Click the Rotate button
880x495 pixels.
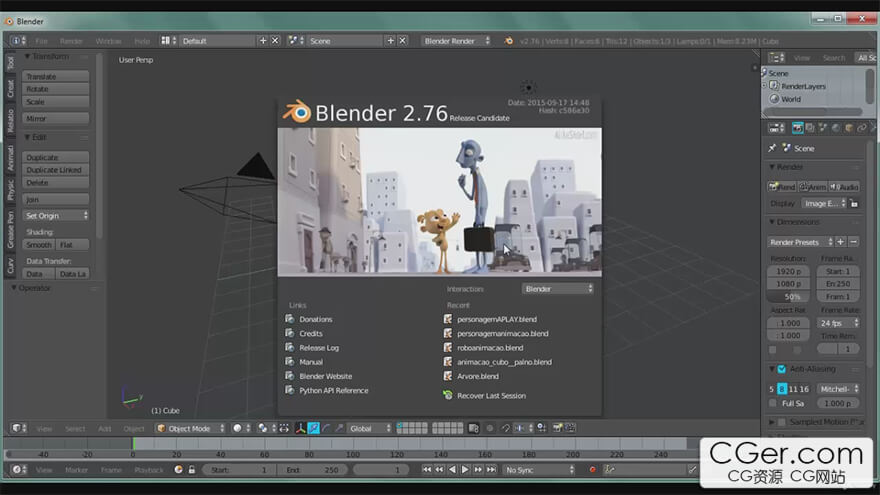pyautogui.click(x=56, y=89)
